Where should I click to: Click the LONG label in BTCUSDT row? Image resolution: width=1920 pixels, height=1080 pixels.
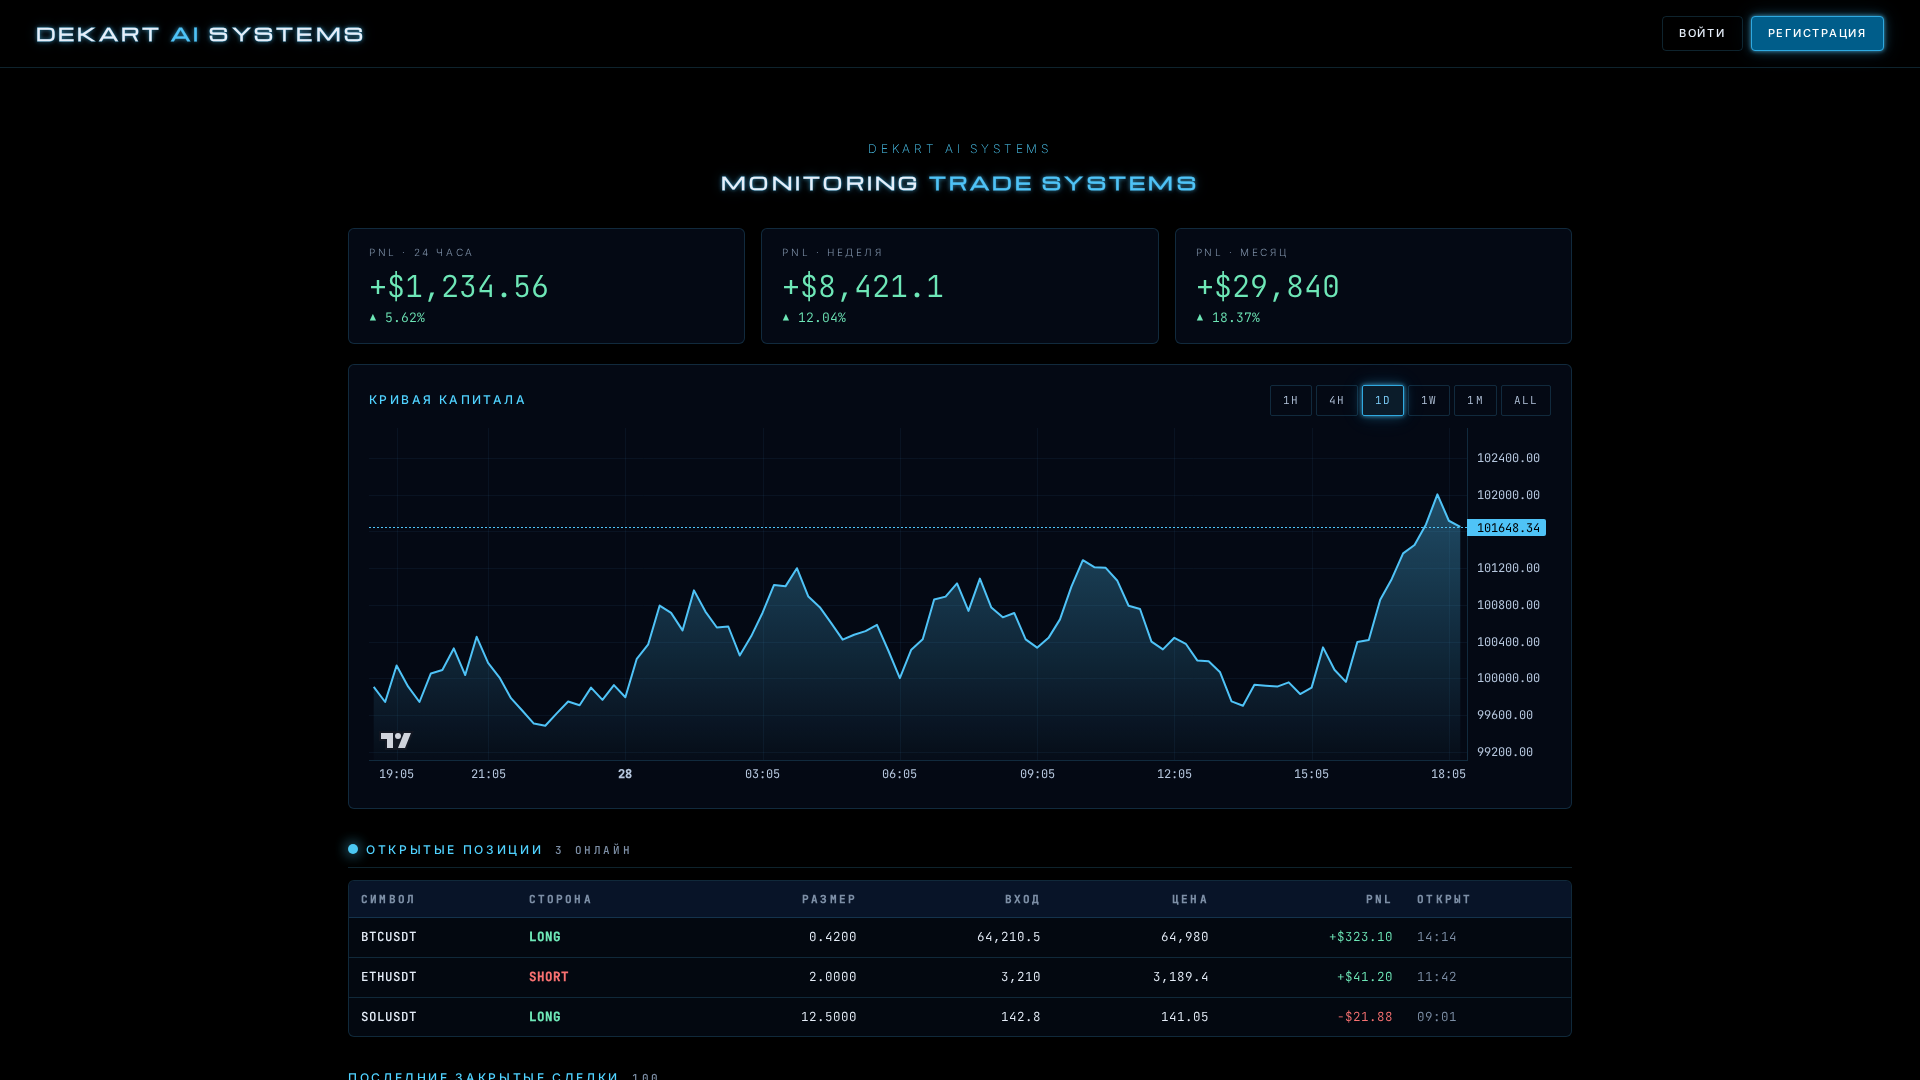pyautogui.click(x=545, y=937)
